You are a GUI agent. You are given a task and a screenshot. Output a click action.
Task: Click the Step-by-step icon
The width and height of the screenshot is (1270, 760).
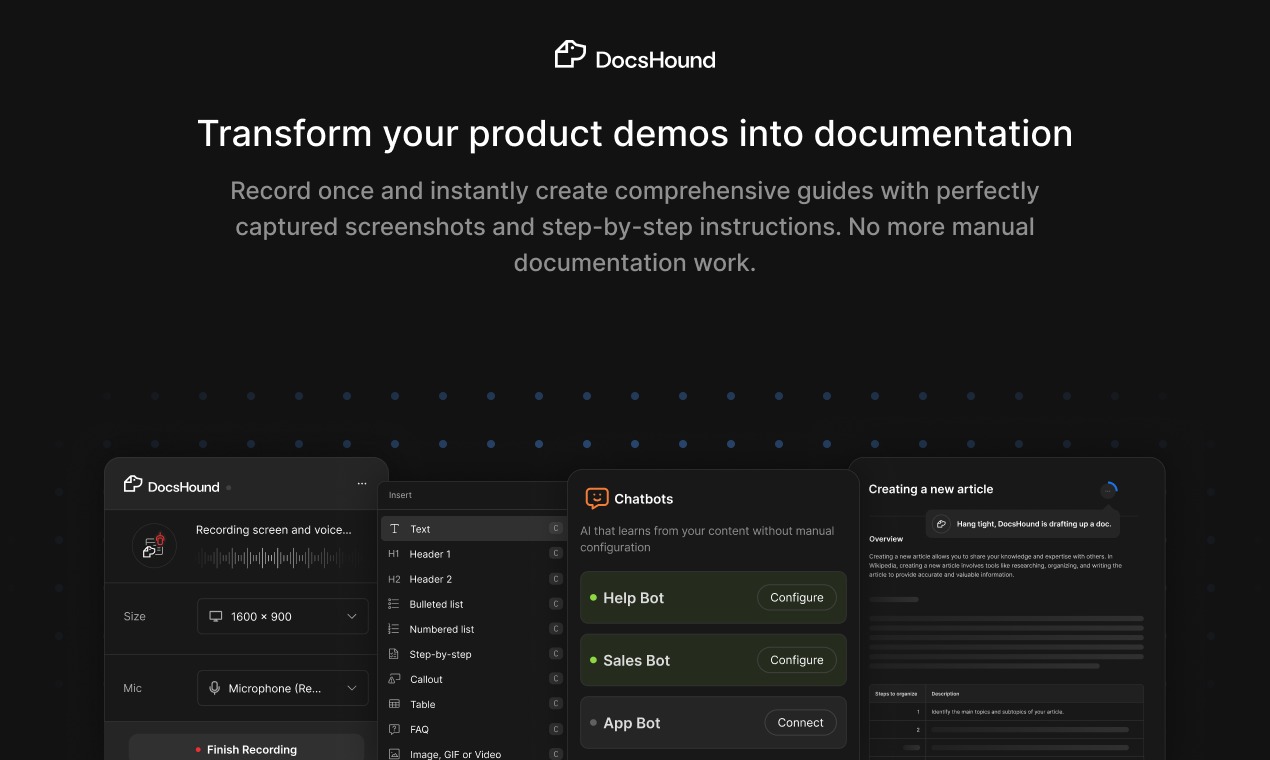pos(394,654)
